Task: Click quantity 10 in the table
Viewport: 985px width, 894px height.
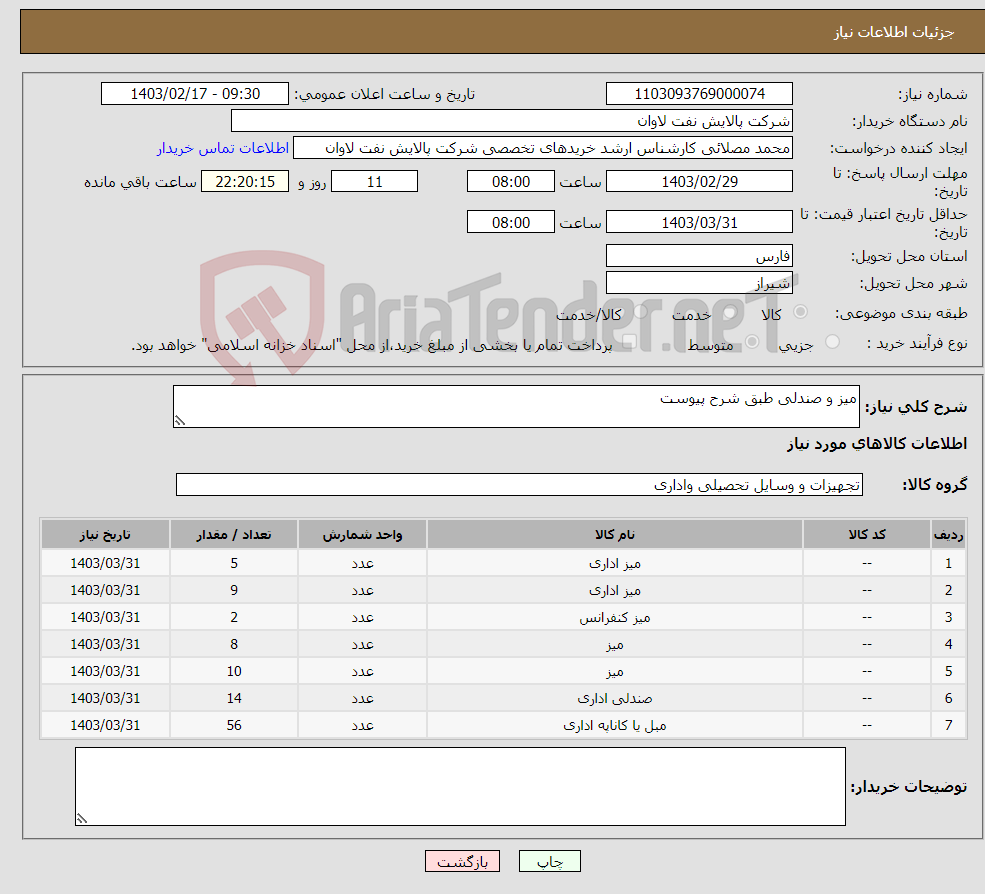Action: (234, 671)
